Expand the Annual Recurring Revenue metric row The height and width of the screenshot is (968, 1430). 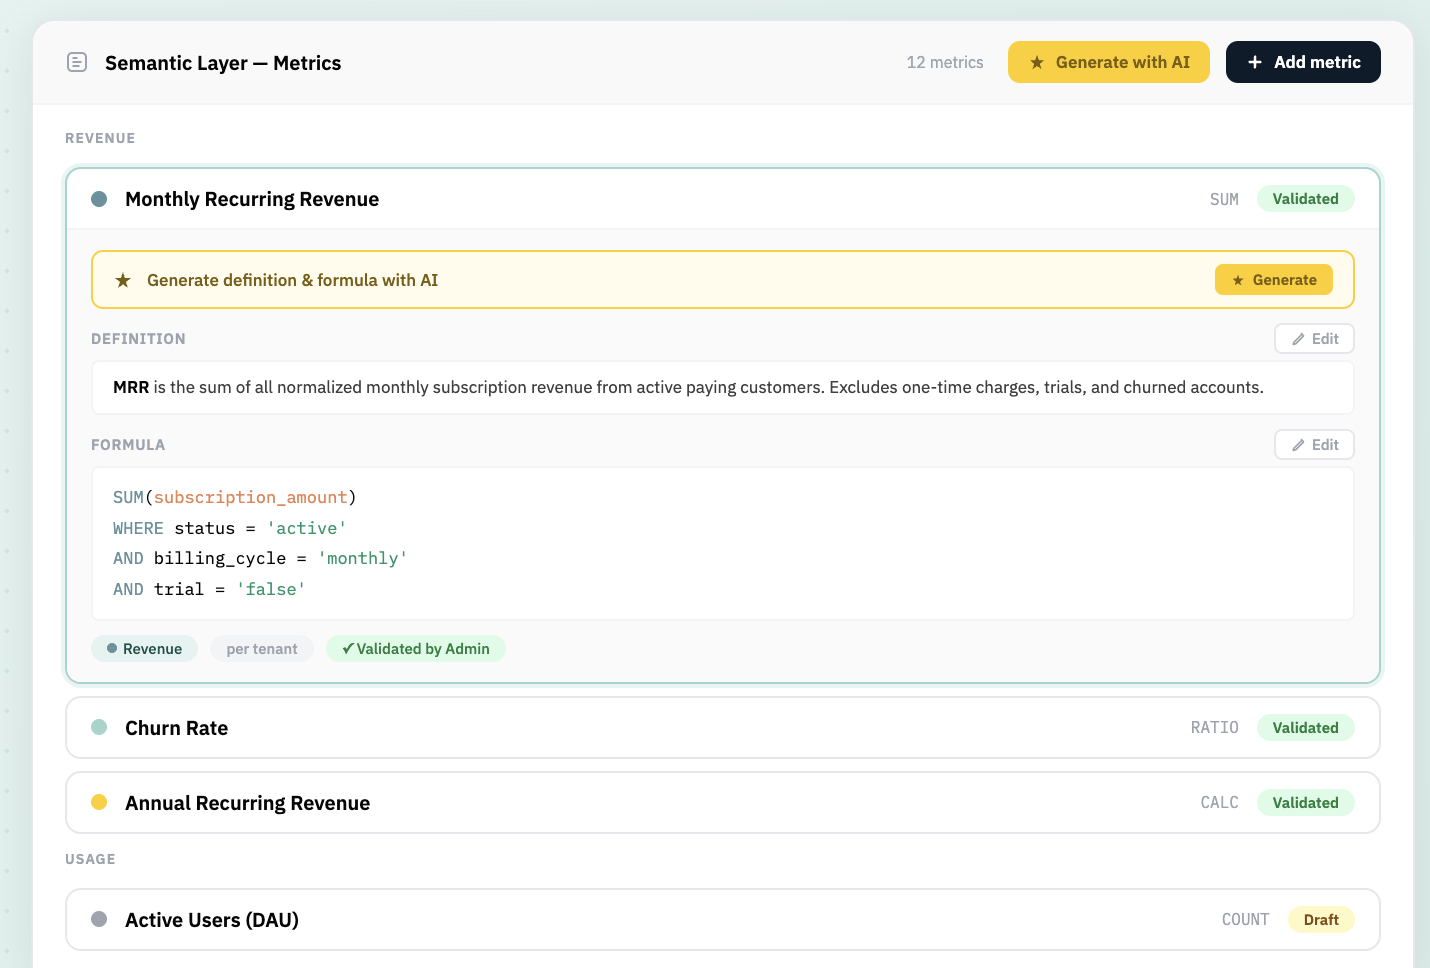tap(723, 803)
